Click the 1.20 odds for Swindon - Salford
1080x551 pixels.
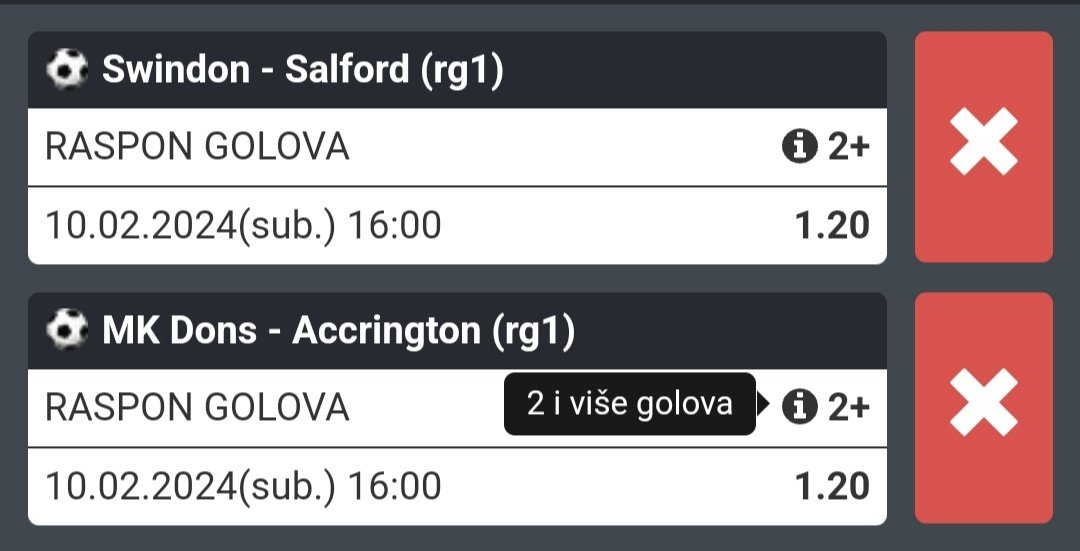pyautogui.click(x=832, y=225)
